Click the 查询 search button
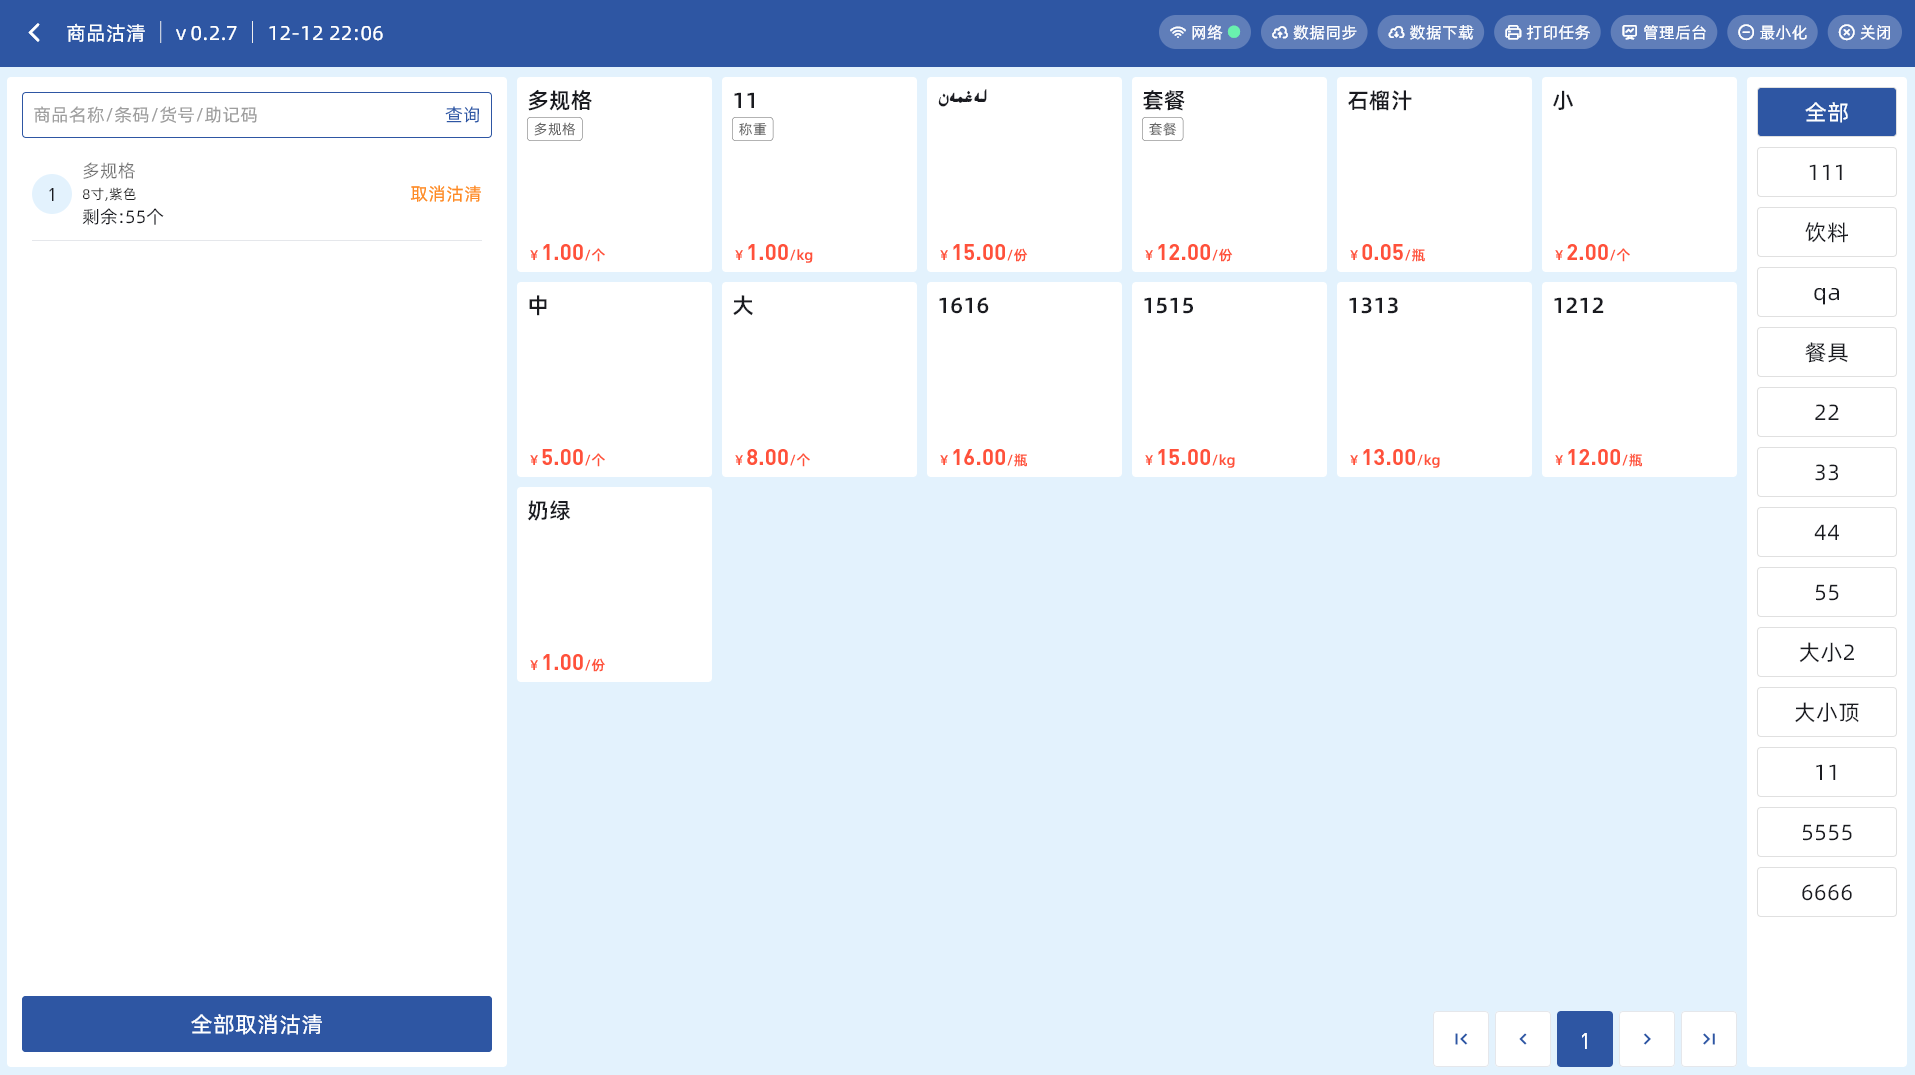Viewport: 1915px width, 1075px height. pyautogui.click(x=462, y=115)
